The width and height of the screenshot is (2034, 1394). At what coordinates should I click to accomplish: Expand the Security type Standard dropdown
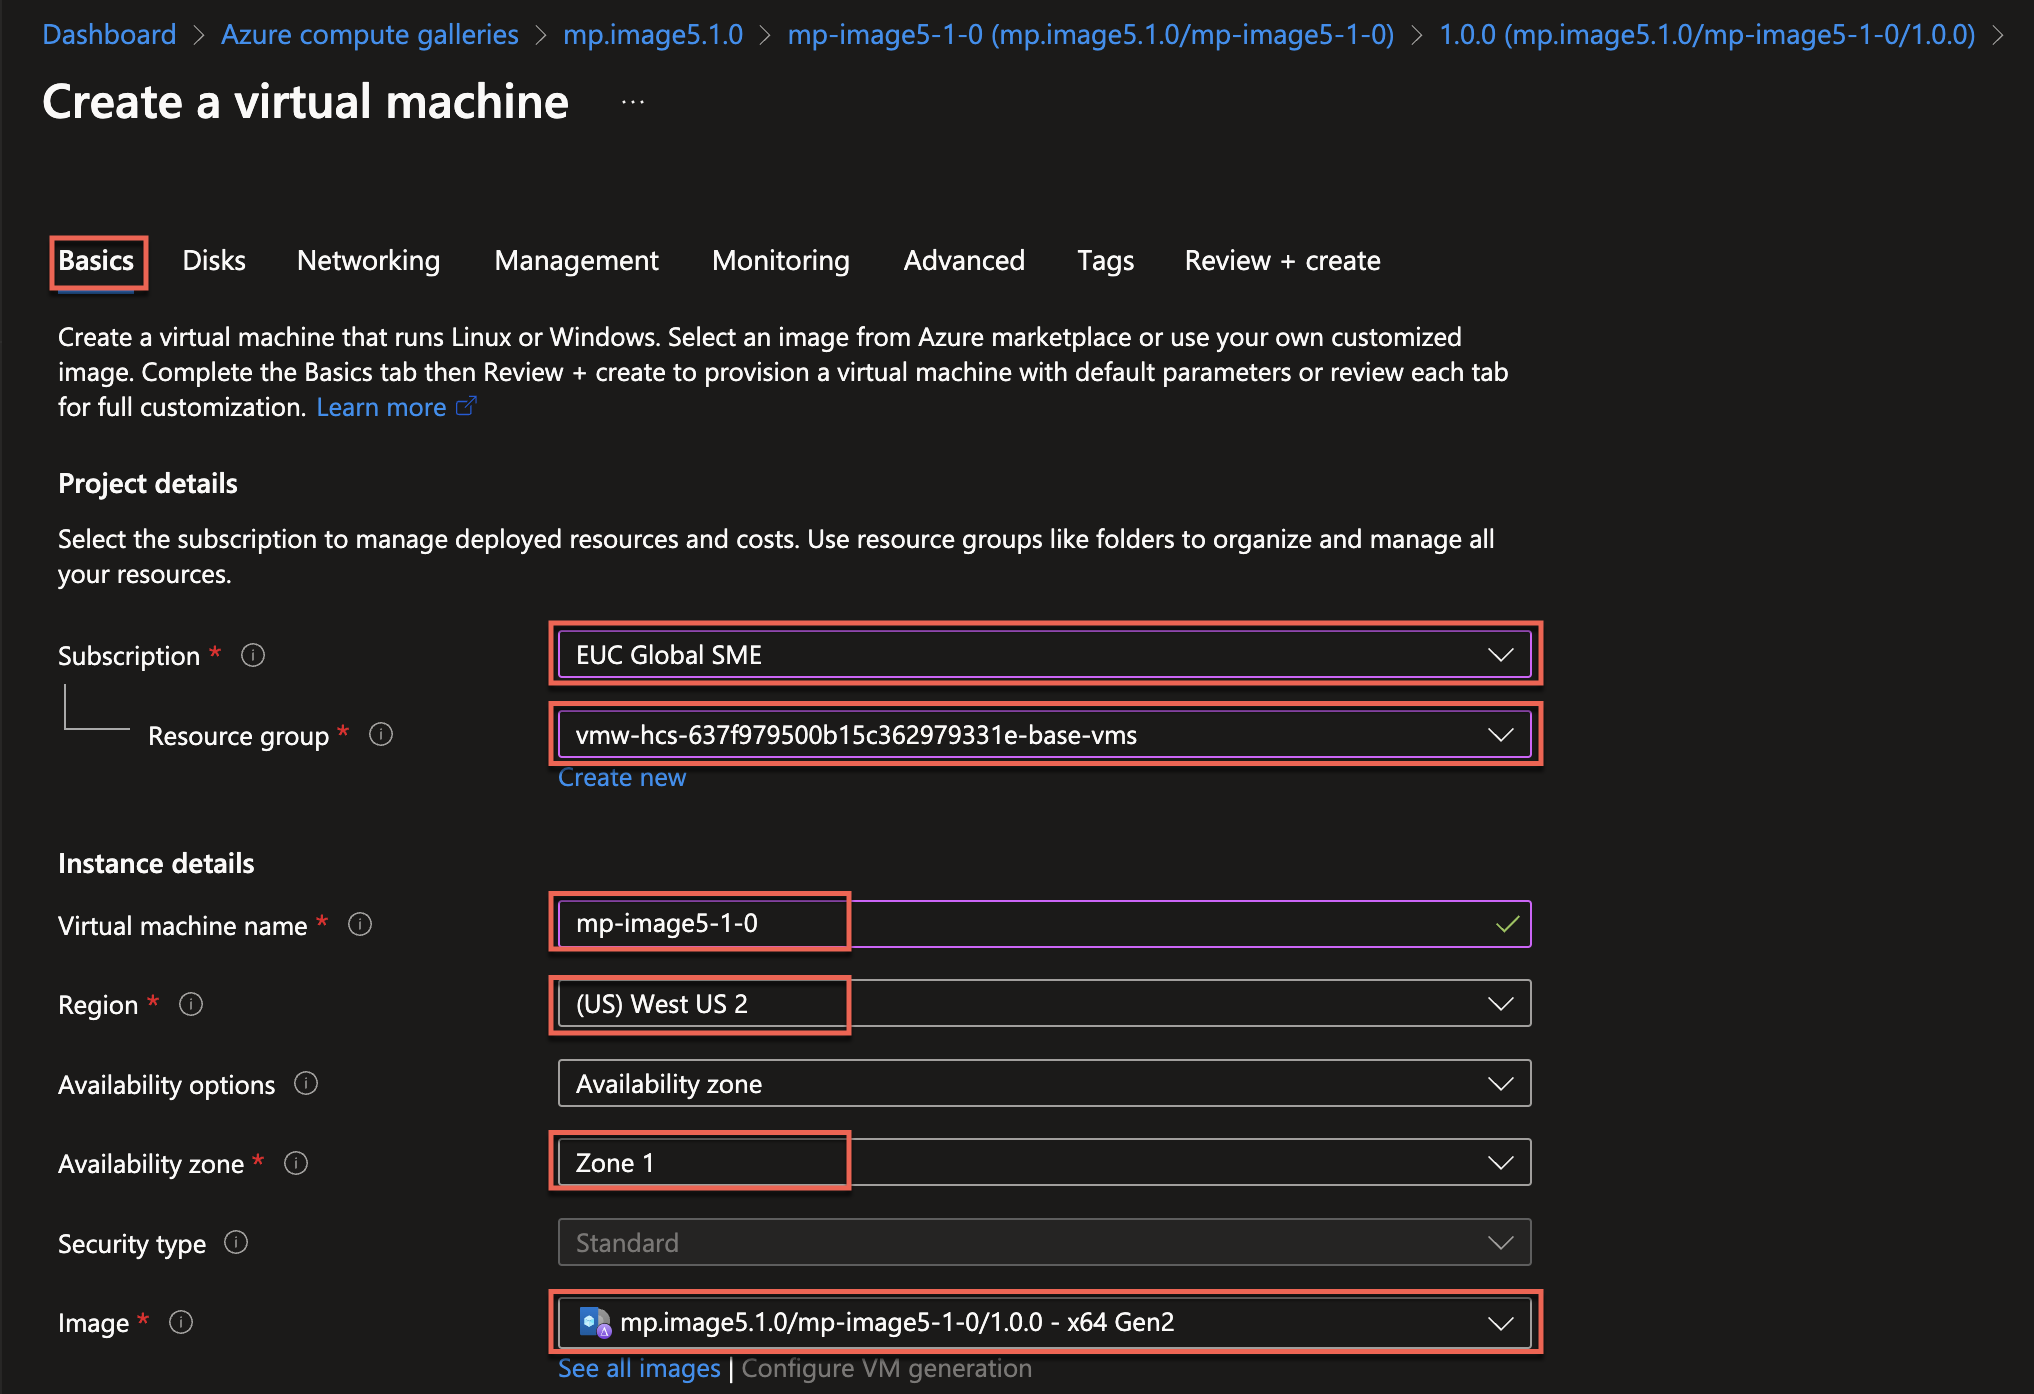pyautogui.click(x=1044, y=1242)
